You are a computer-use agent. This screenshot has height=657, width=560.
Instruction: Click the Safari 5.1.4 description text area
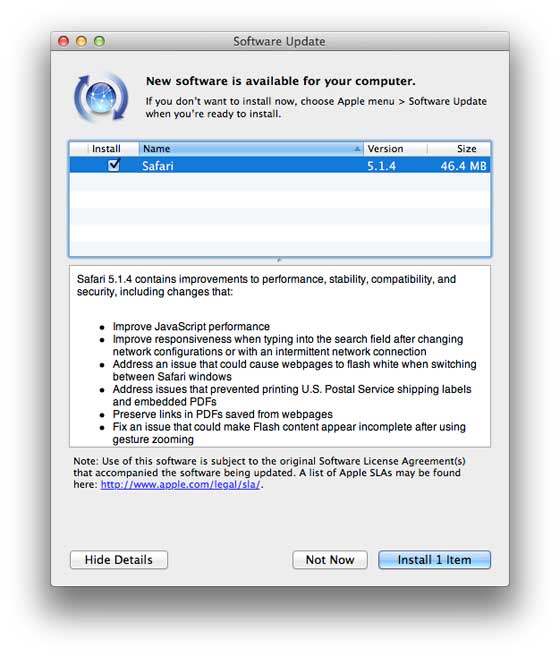(280, 356)
